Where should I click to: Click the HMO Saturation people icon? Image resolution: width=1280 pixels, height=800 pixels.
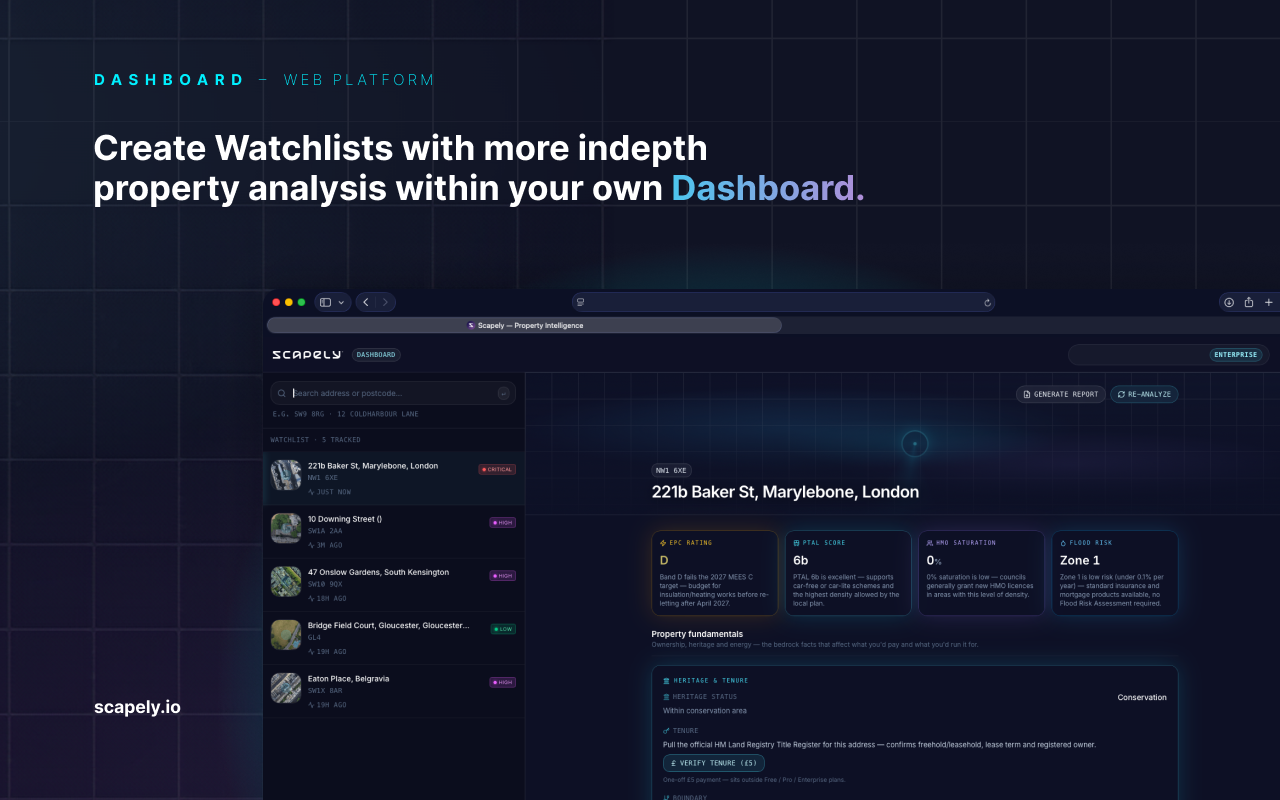coord(930,543)
